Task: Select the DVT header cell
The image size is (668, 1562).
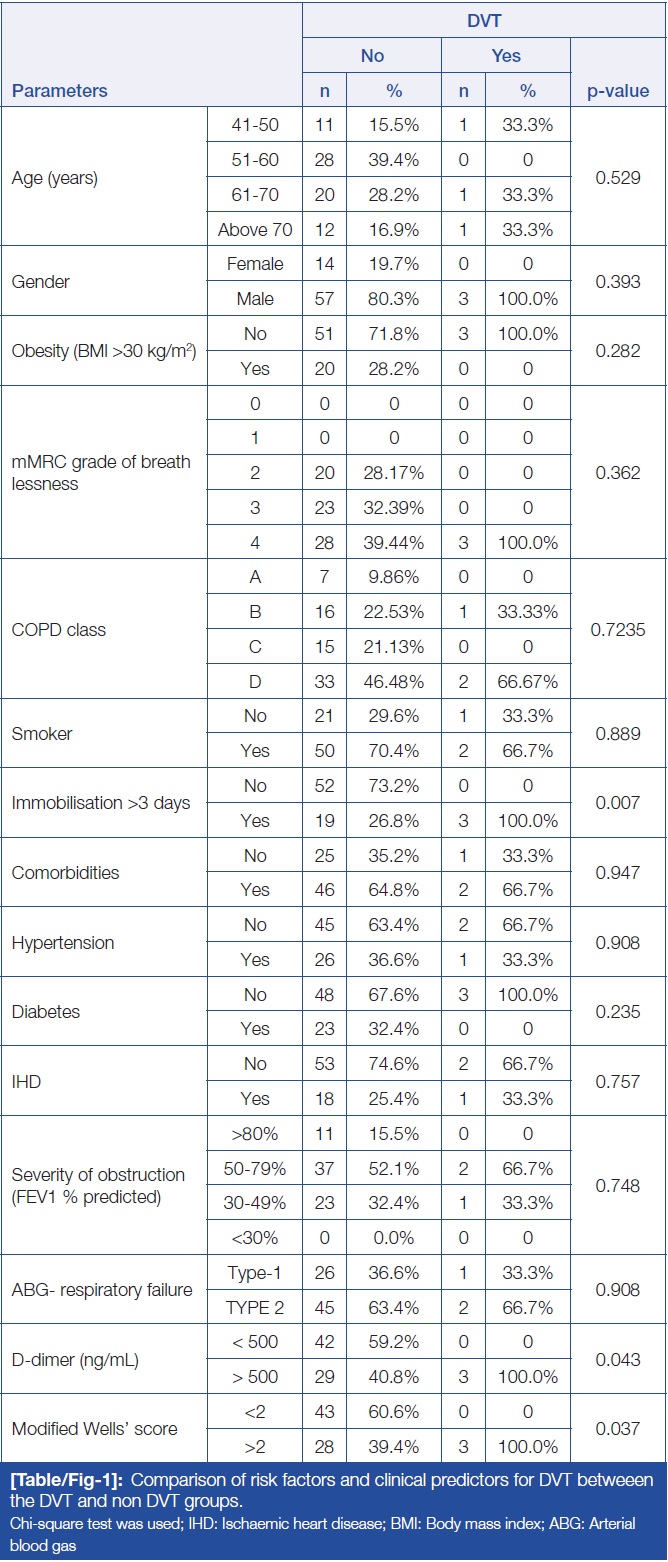Action: [x=484, y=20]
